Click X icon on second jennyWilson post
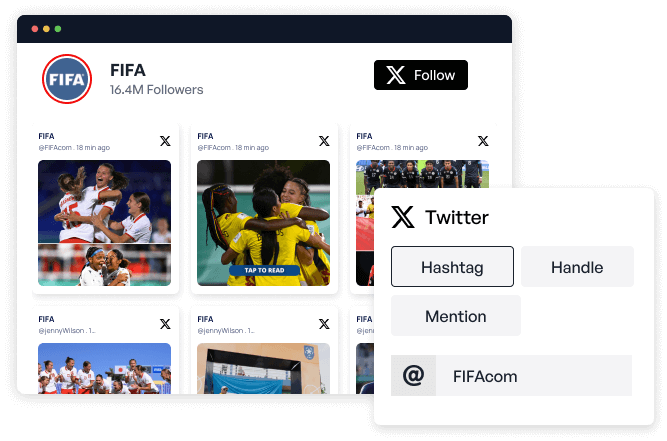667x441 pixels. (324, 324)
